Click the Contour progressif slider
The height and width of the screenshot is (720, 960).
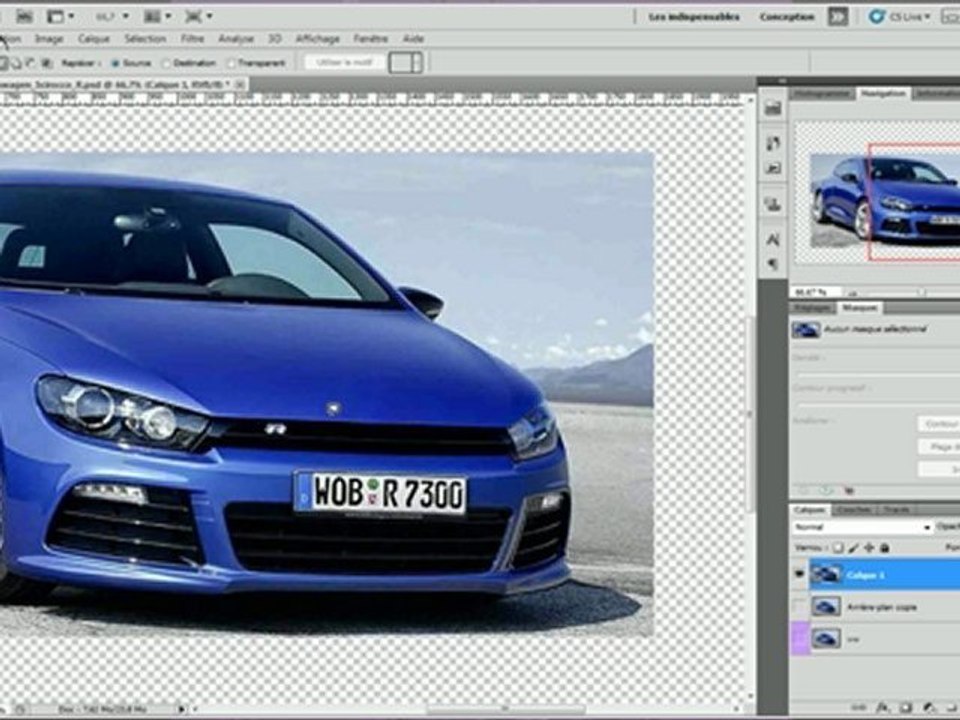pyautogui.click(x=879, y=404)
